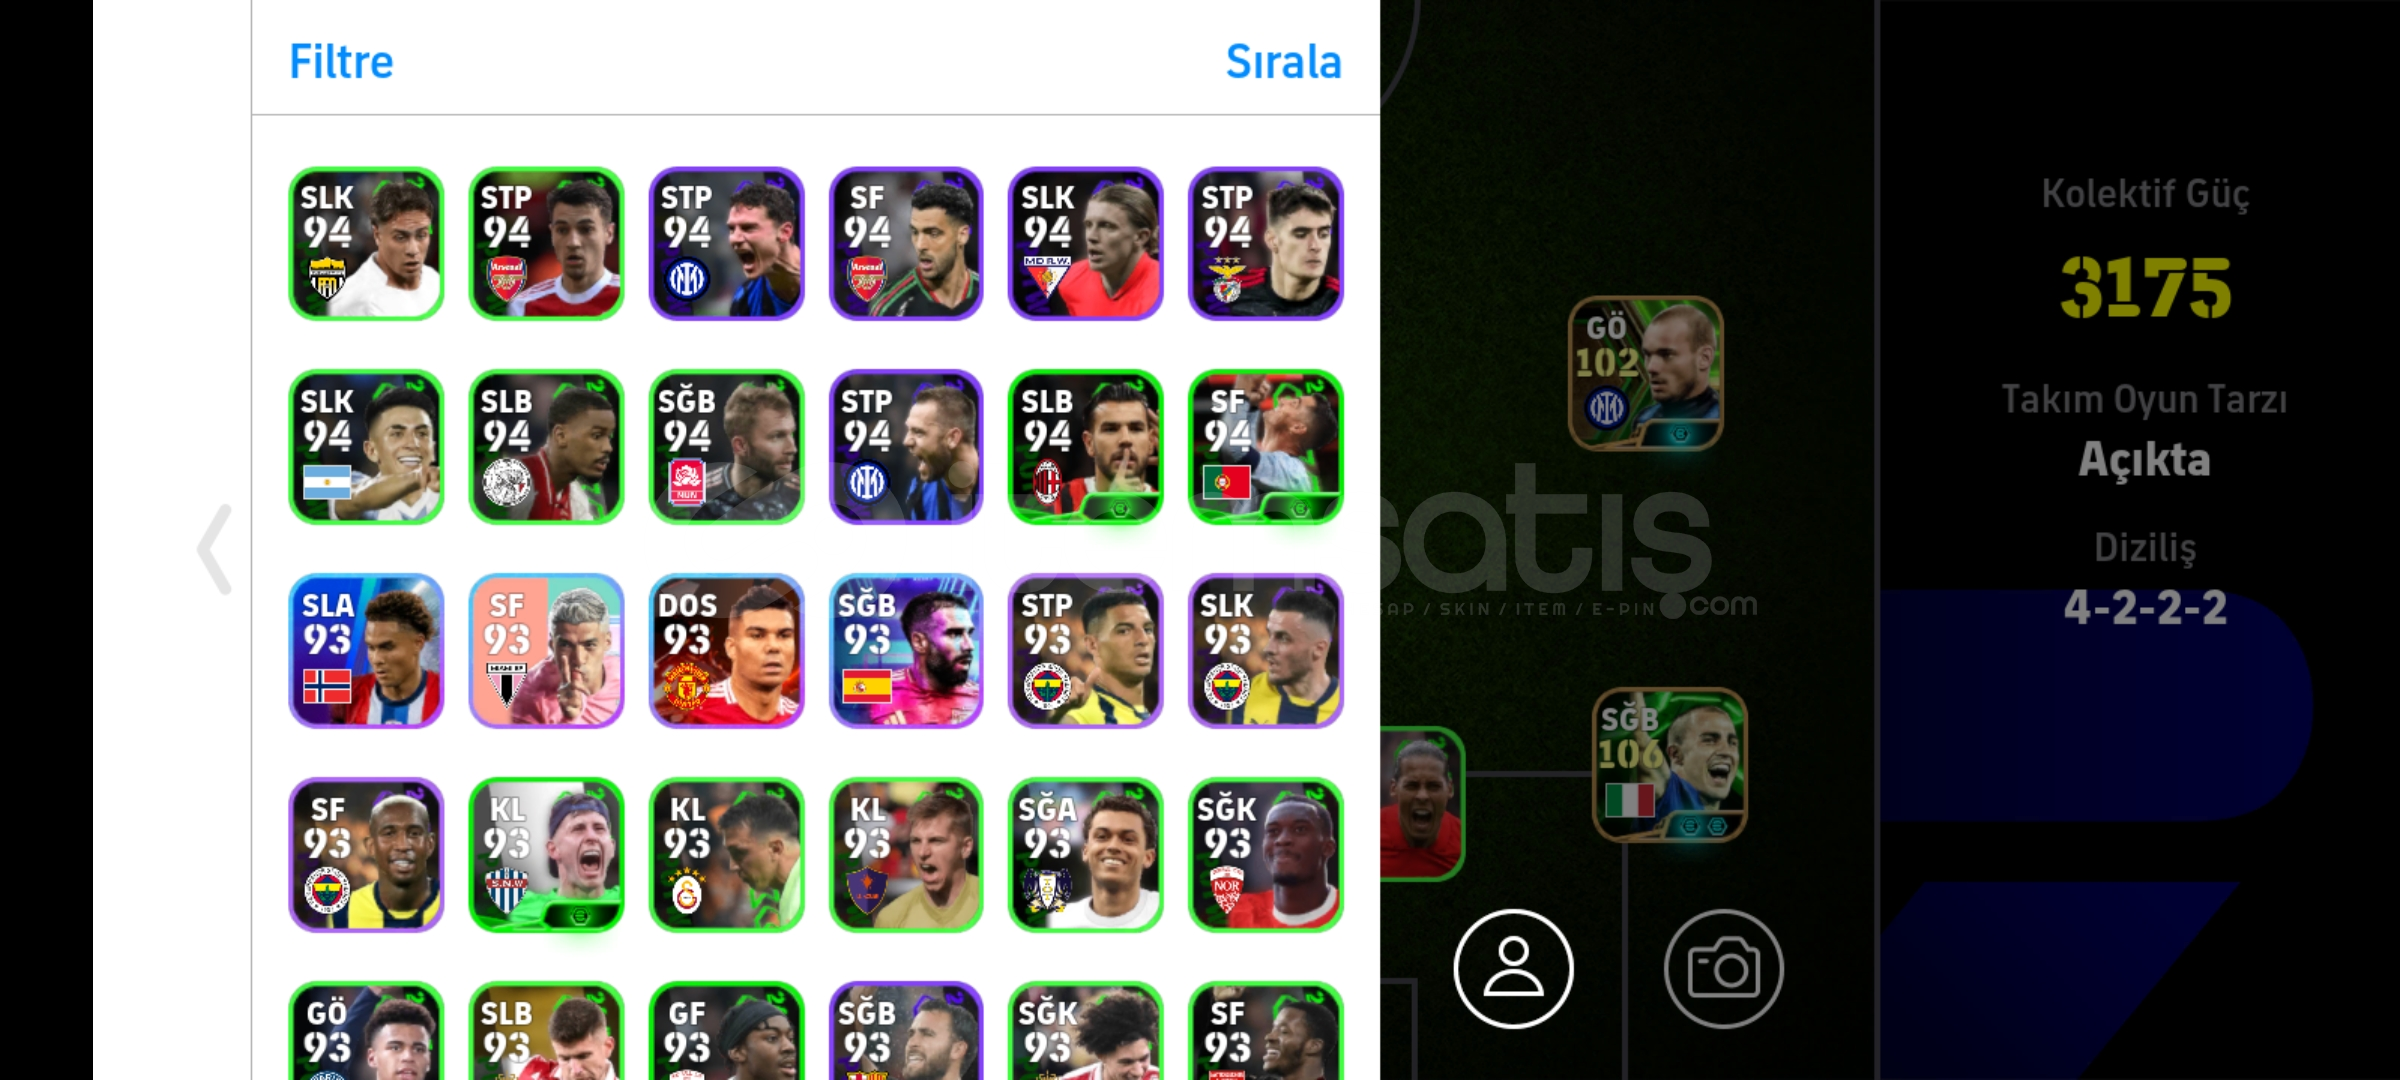Select the SLK 94 Argentina flag card

[x=366, y=446]
